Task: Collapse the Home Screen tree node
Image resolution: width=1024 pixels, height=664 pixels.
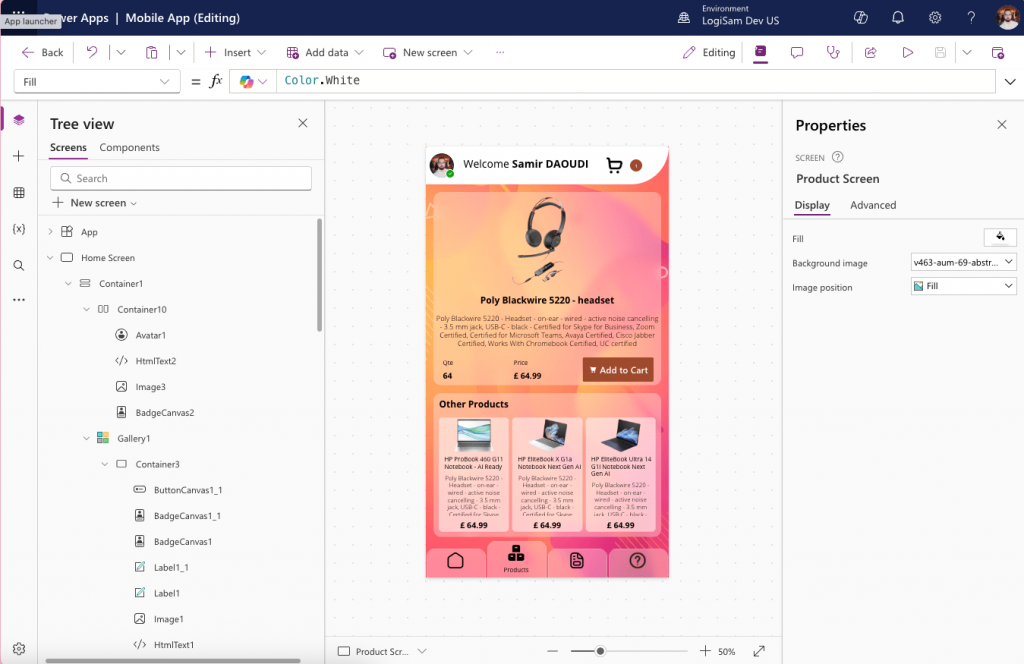Action: click(x=50, y=258)
